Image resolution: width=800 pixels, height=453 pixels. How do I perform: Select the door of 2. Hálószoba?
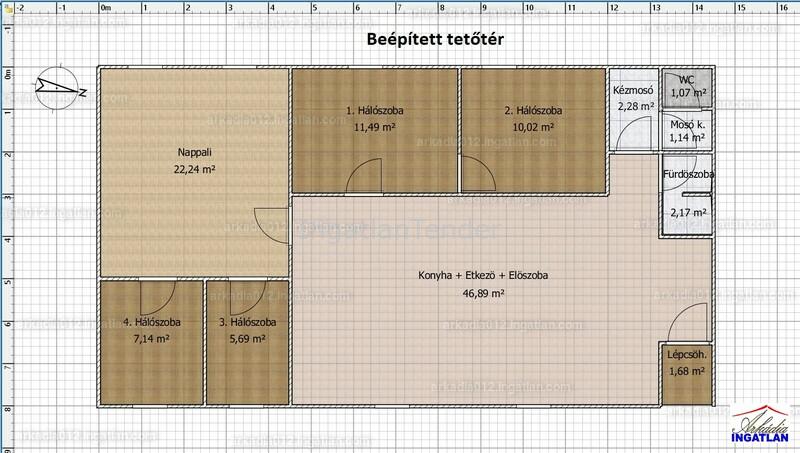click(x=477, y=179)
